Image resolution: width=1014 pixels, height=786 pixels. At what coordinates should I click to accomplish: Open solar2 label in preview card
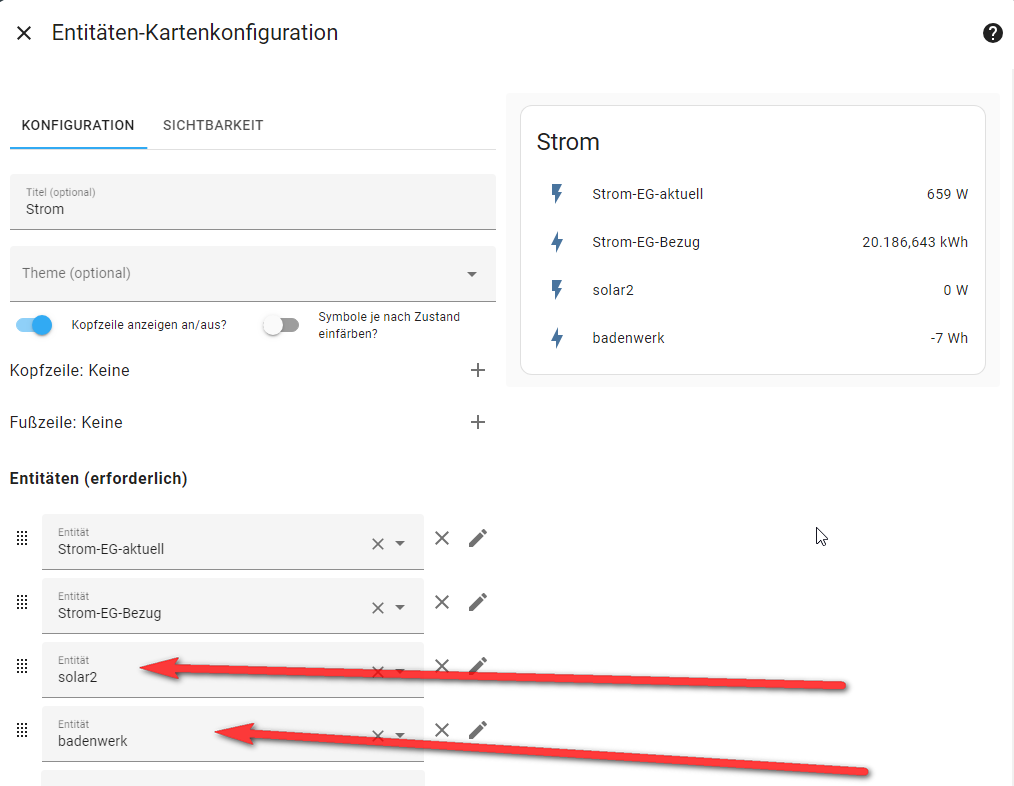(x=613, y=290)
